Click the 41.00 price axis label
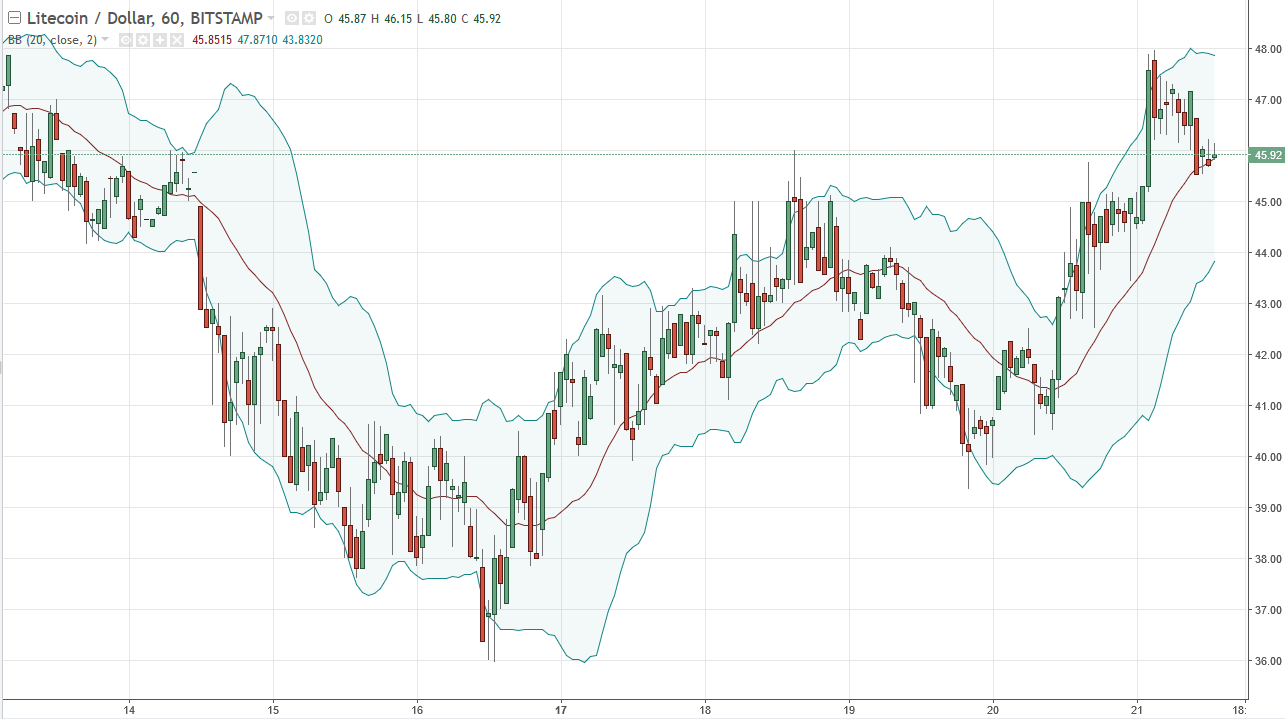Screen dimensions: 1285x719 (1267, 406)
